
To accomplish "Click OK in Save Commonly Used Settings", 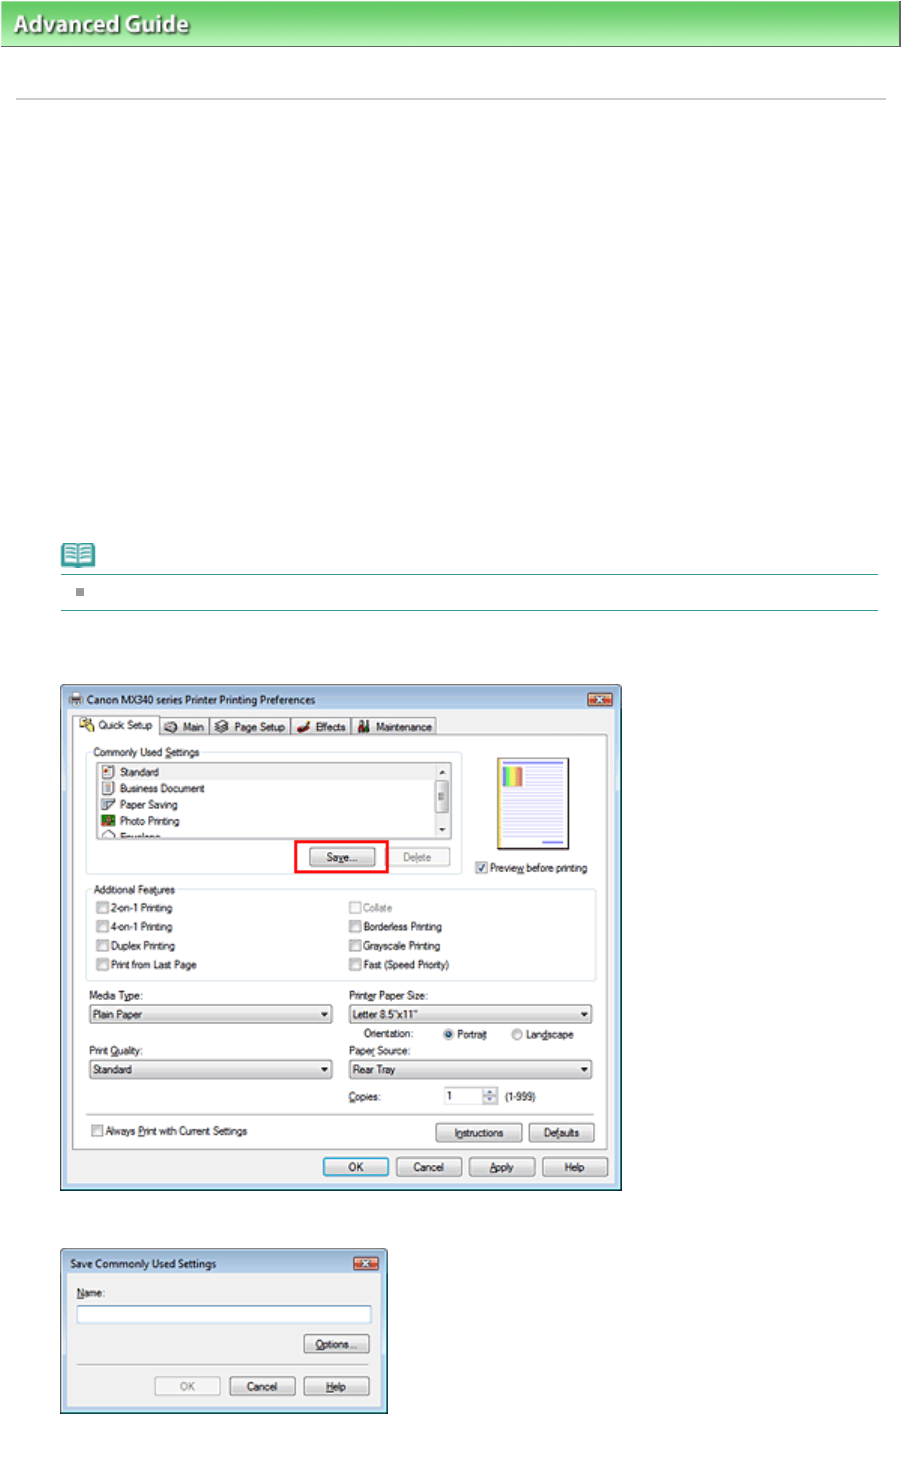I will pyautogui.click(x=187, y=1386).
